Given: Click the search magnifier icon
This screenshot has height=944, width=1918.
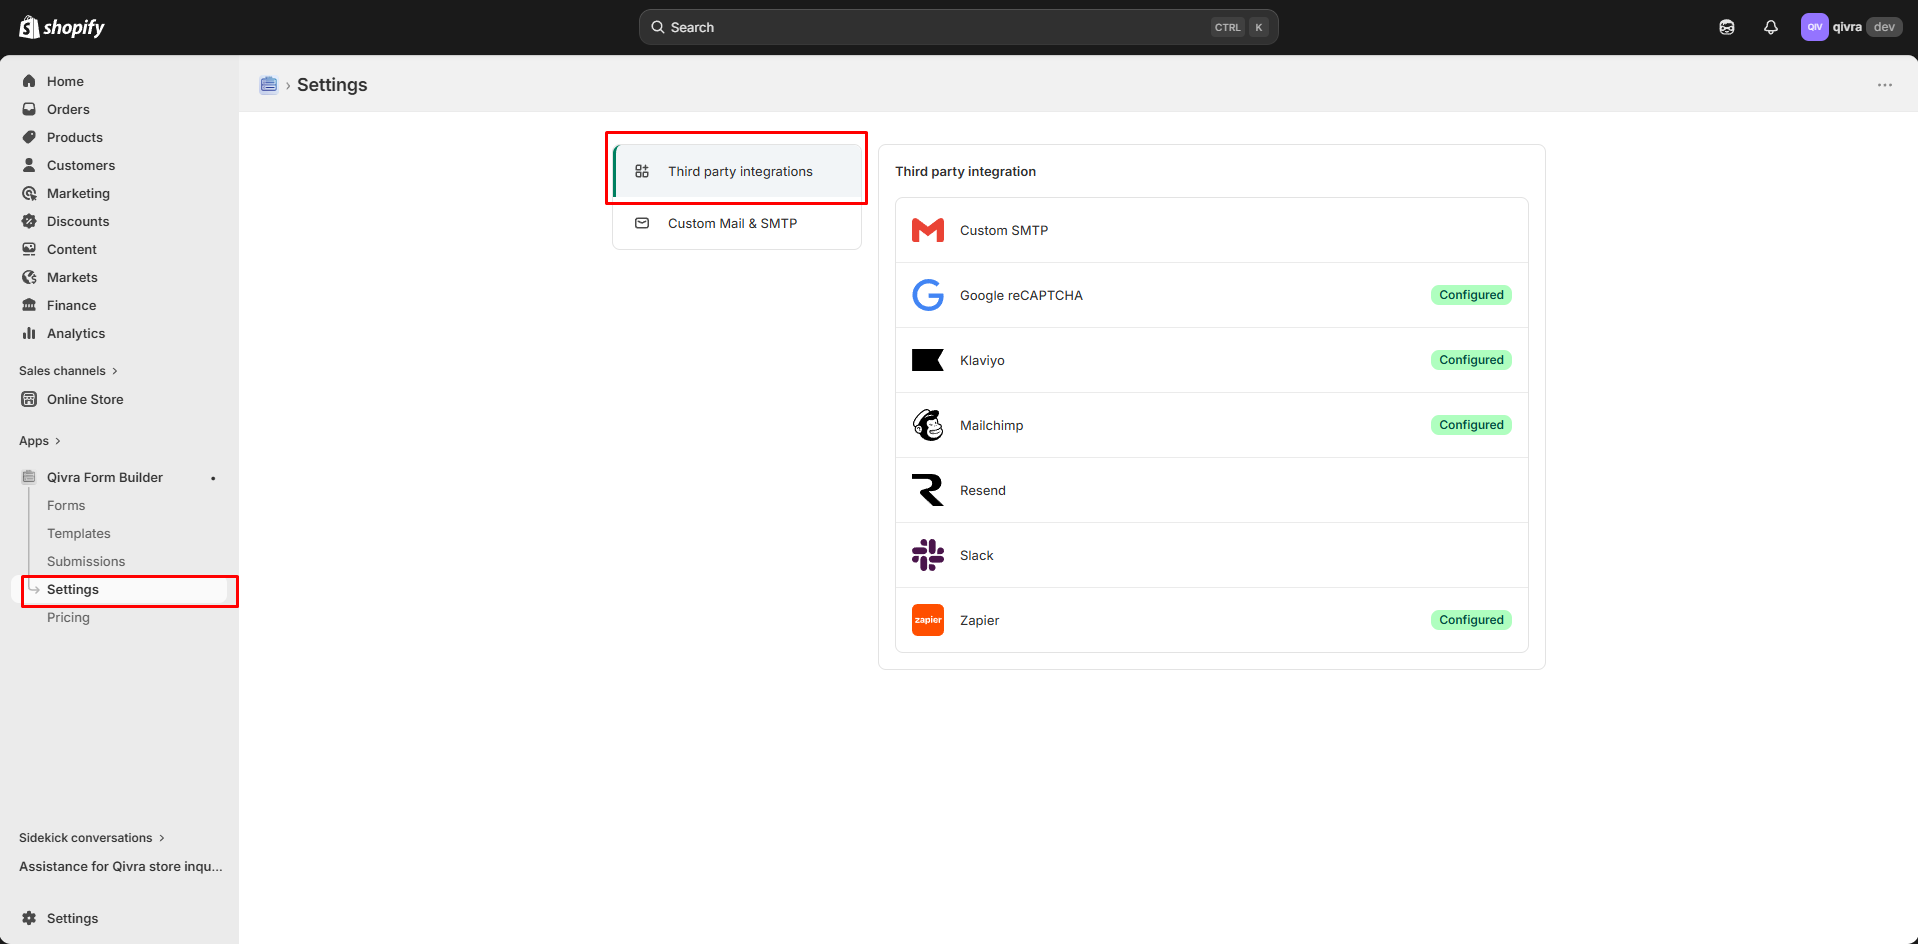Looking at the screenshot, I should click(658, 27).
